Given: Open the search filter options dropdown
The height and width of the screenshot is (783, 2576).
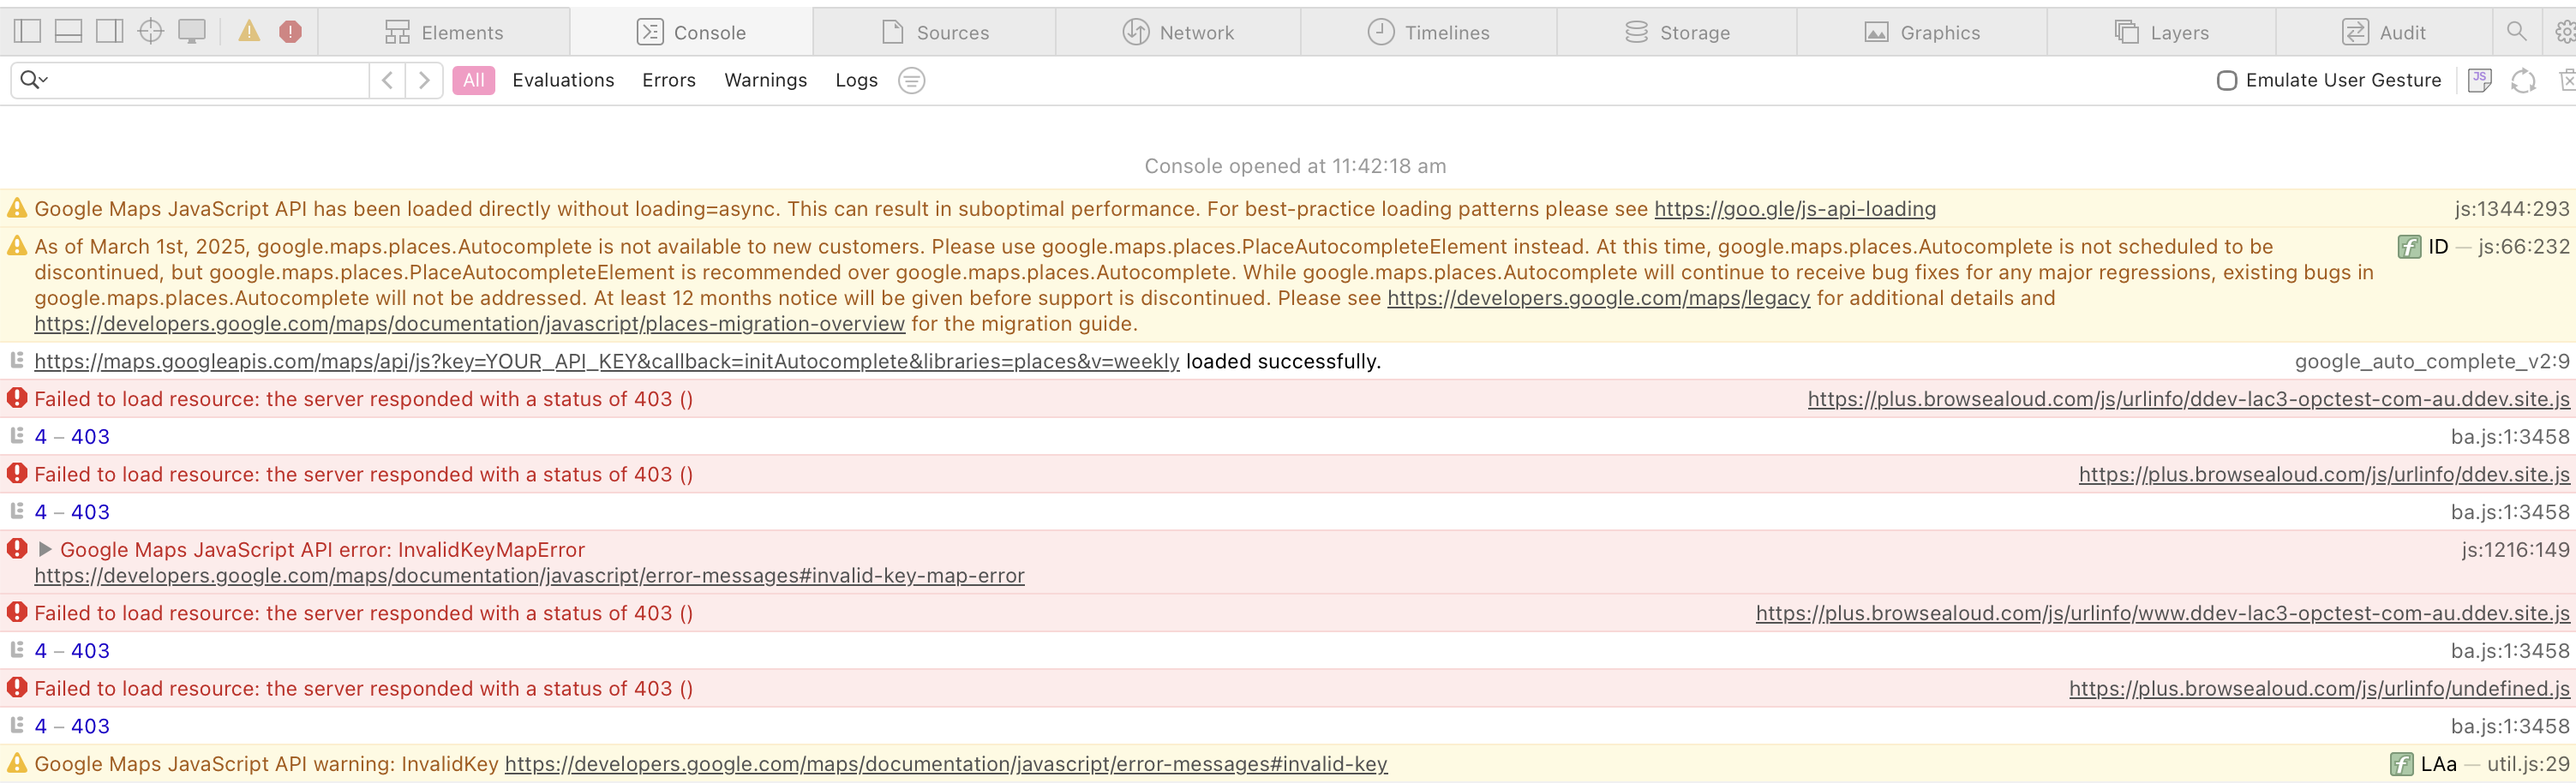Looking at the screenshot, I should 34,80.
